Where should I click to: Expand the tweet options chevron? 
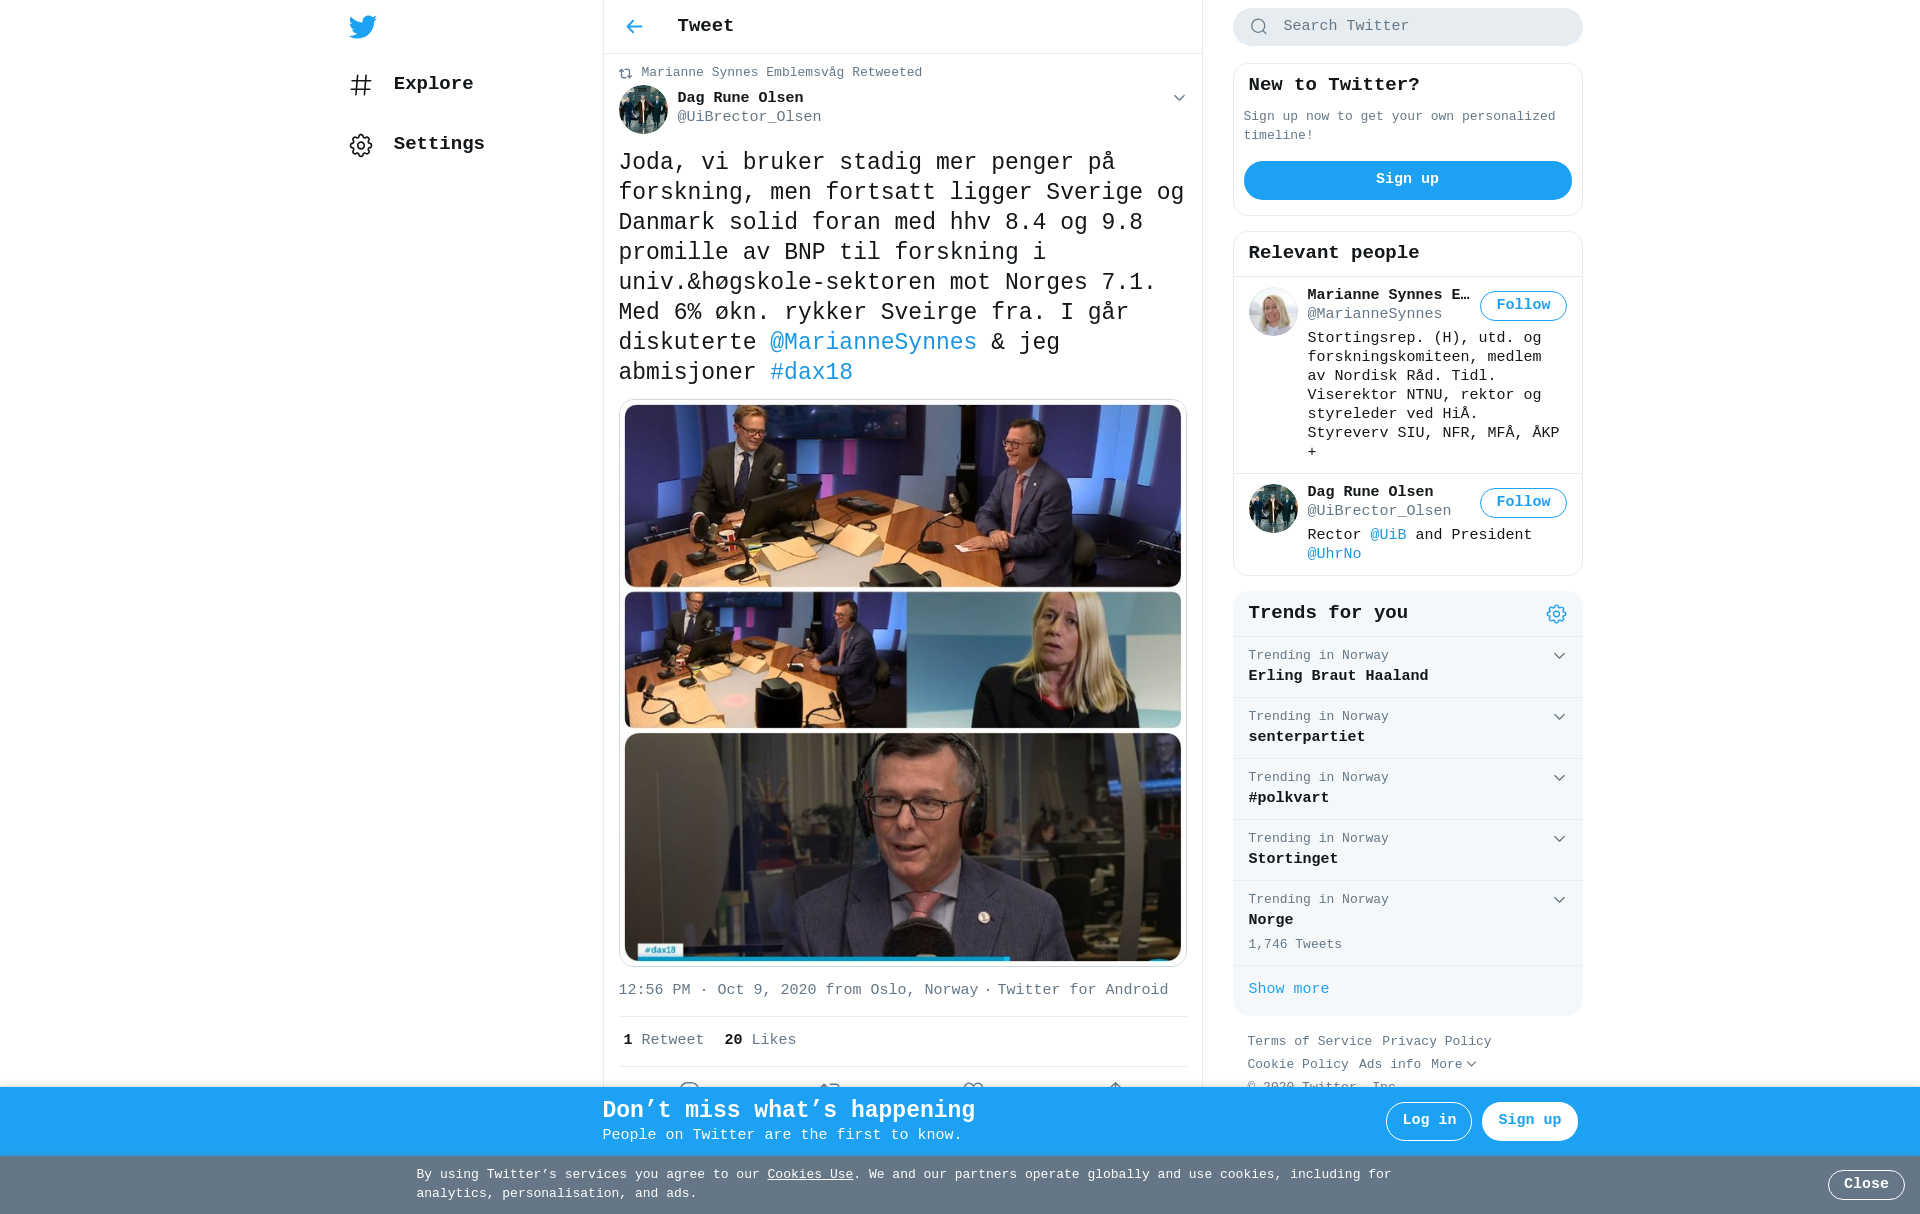pos(1179,98)
